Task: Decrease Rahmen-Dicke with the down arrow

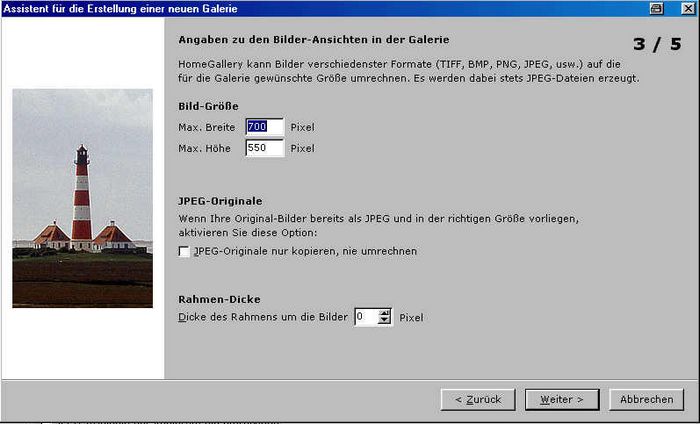Action: point(384,320)
